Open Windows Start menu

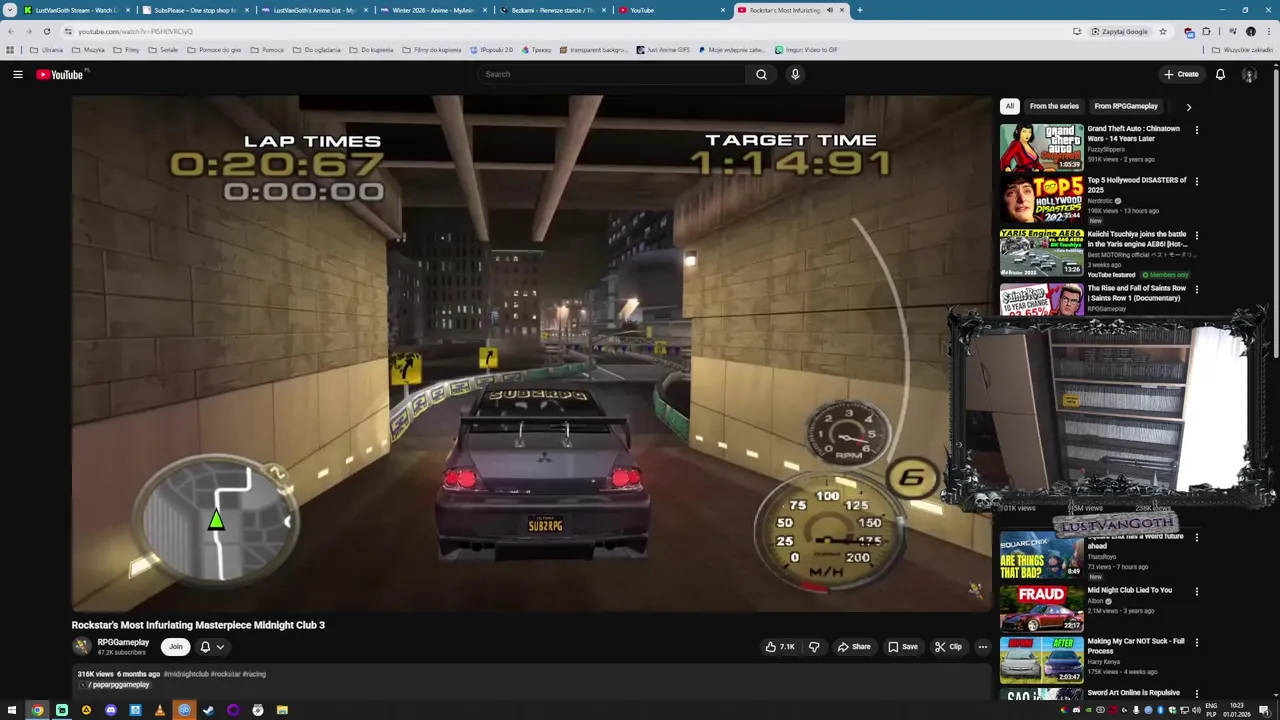pyautogui.click(x=12, y=710)
